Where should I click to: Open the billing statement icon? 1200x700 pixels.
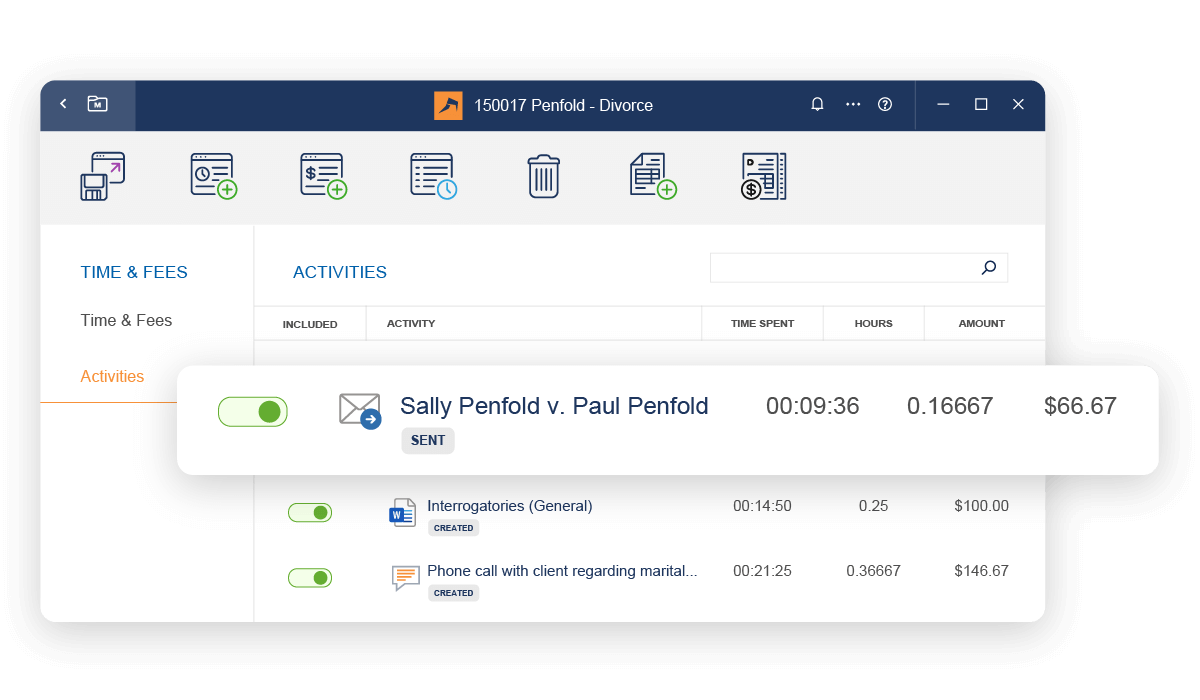click(x=763, y=175)
